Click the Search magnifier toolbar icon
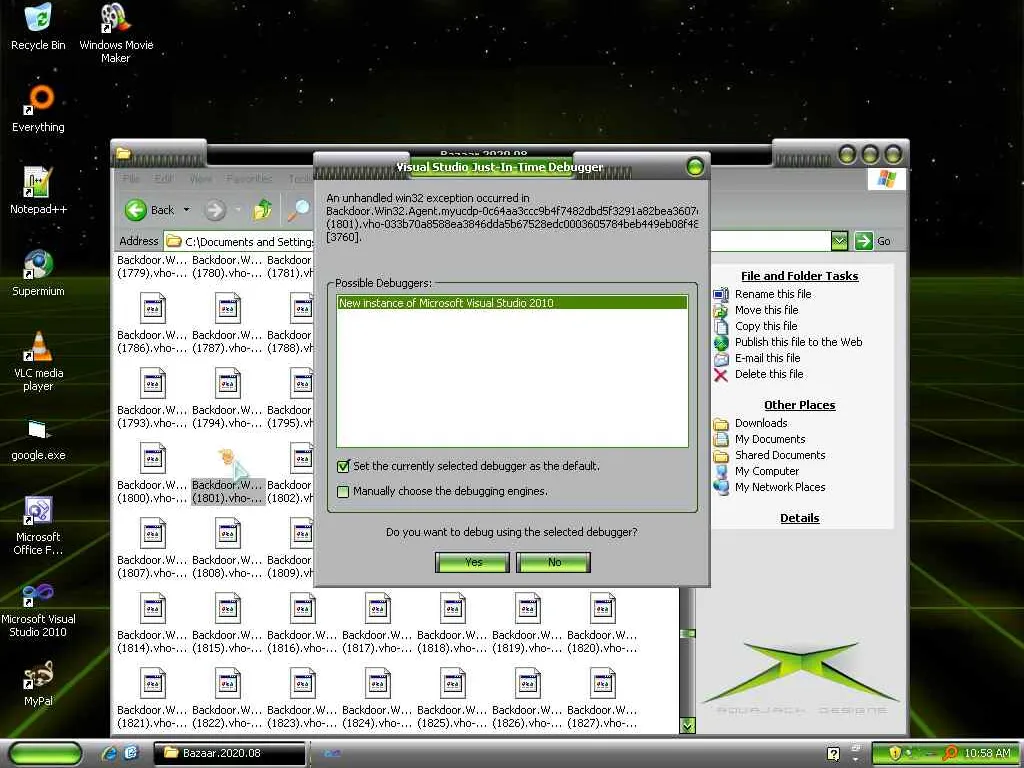 tap(299, 210)
